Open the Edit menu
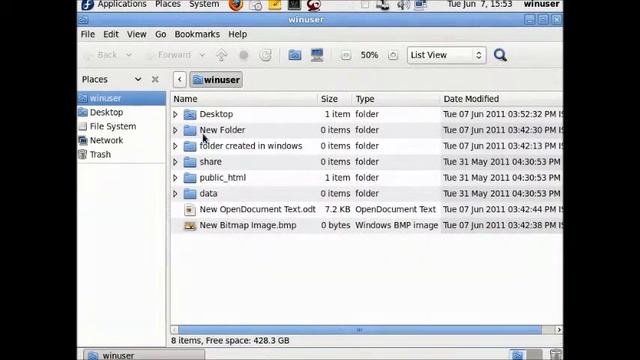Viewport: 640px width, 360px height. tap(111, 34)
